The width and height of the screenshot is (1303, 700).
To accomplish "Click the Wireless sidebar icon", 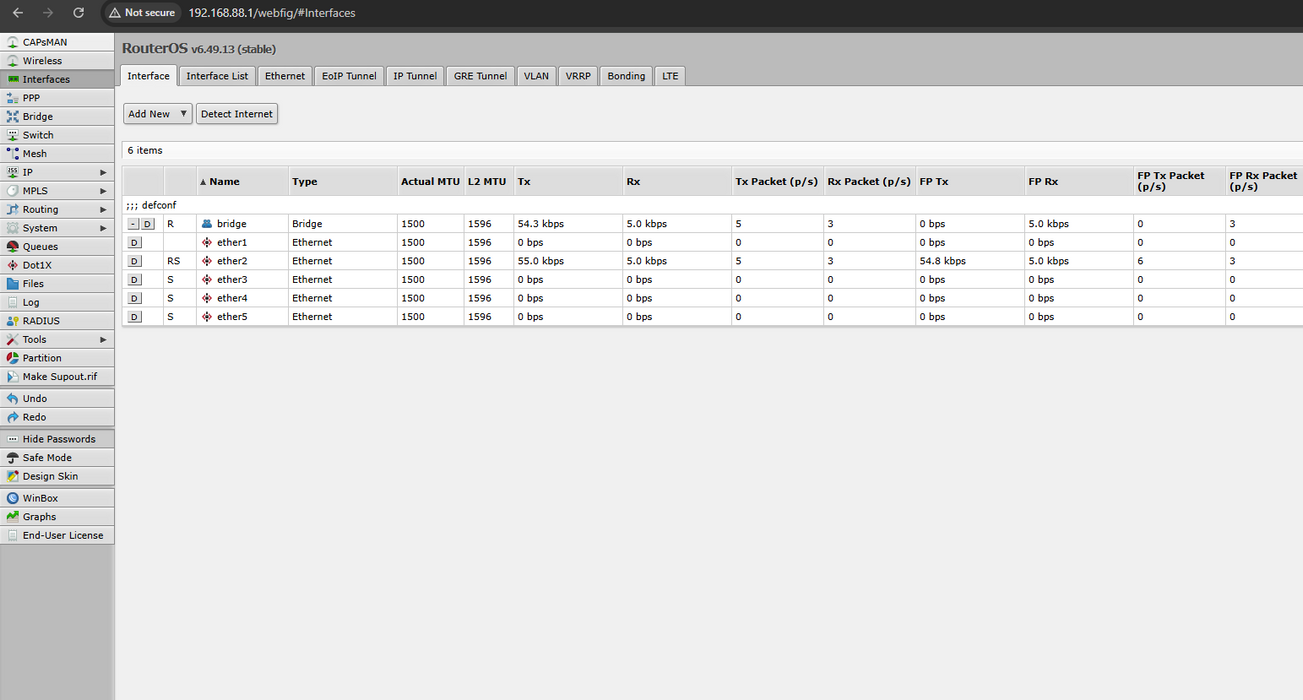I will tap(12, 61).
